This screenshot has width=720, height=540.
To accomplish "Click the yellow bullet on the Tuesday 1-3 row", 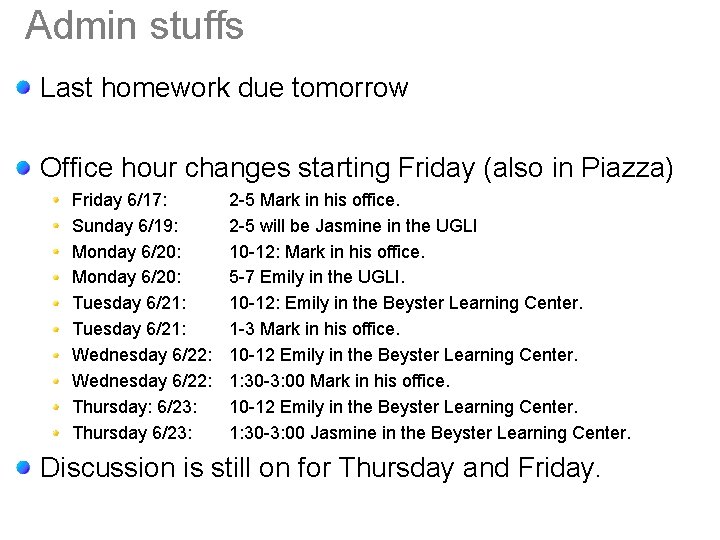I will tap(60, 329).
